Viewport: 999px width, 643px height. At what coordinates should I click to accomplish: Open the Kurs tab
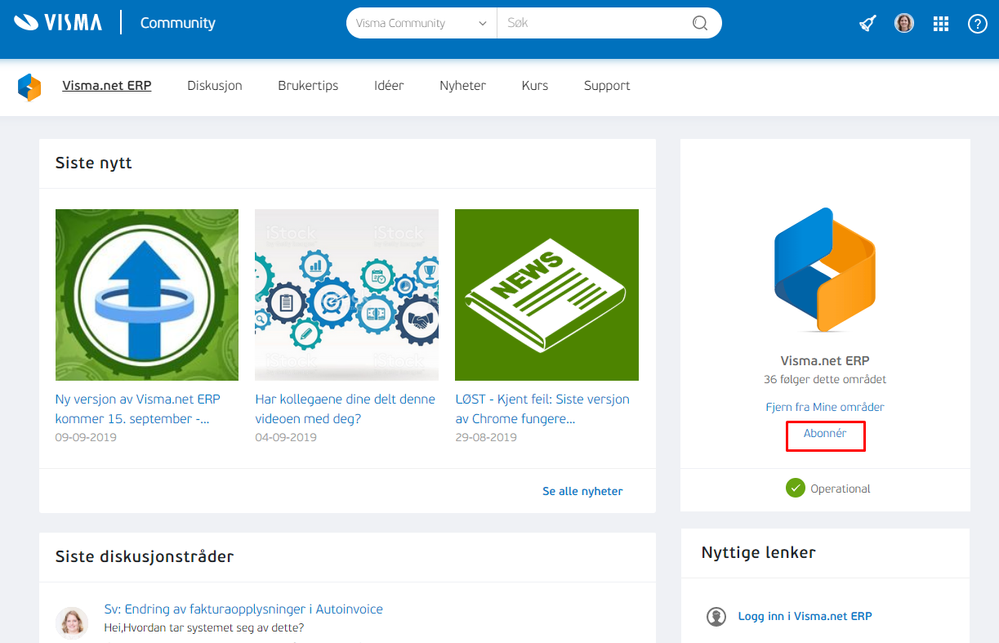click(x=535, y=85)
